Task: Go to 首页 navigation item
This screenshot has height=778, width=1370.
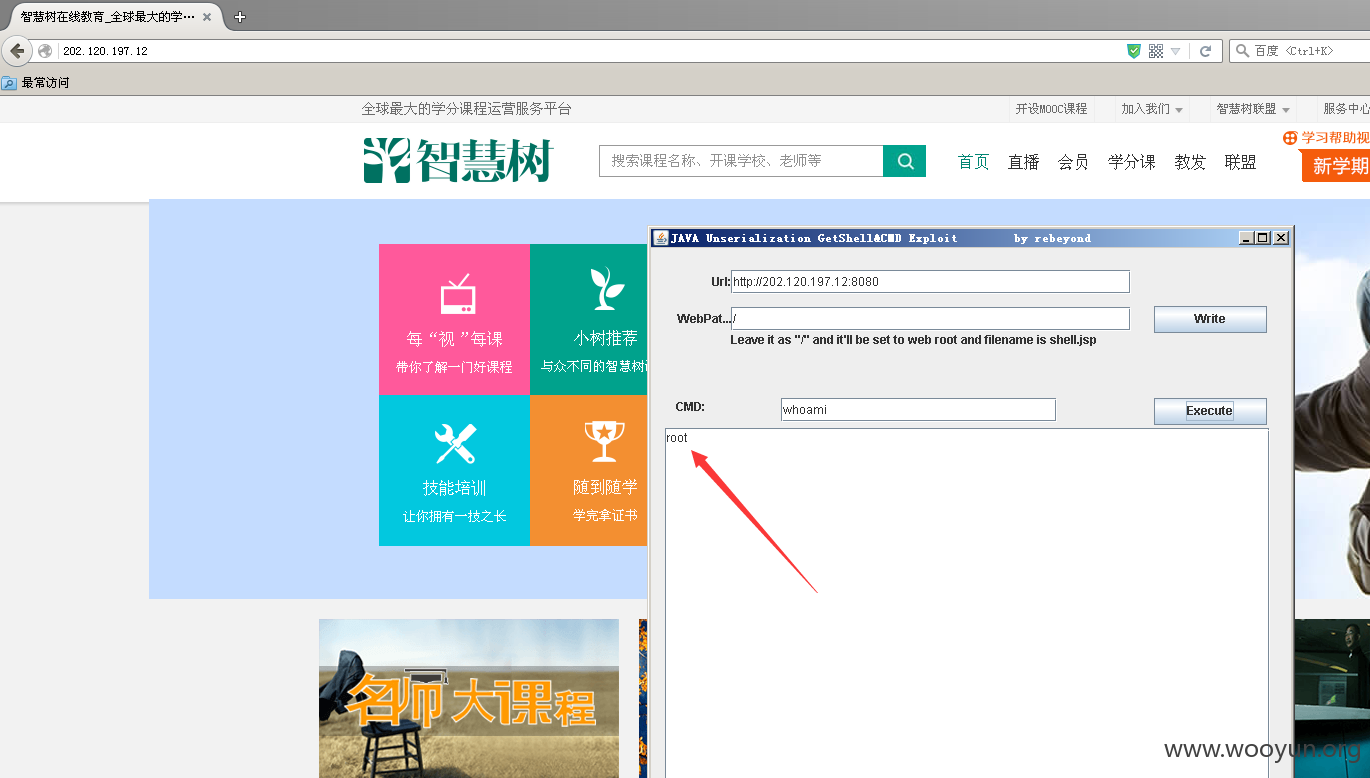Action: (974, 162)
